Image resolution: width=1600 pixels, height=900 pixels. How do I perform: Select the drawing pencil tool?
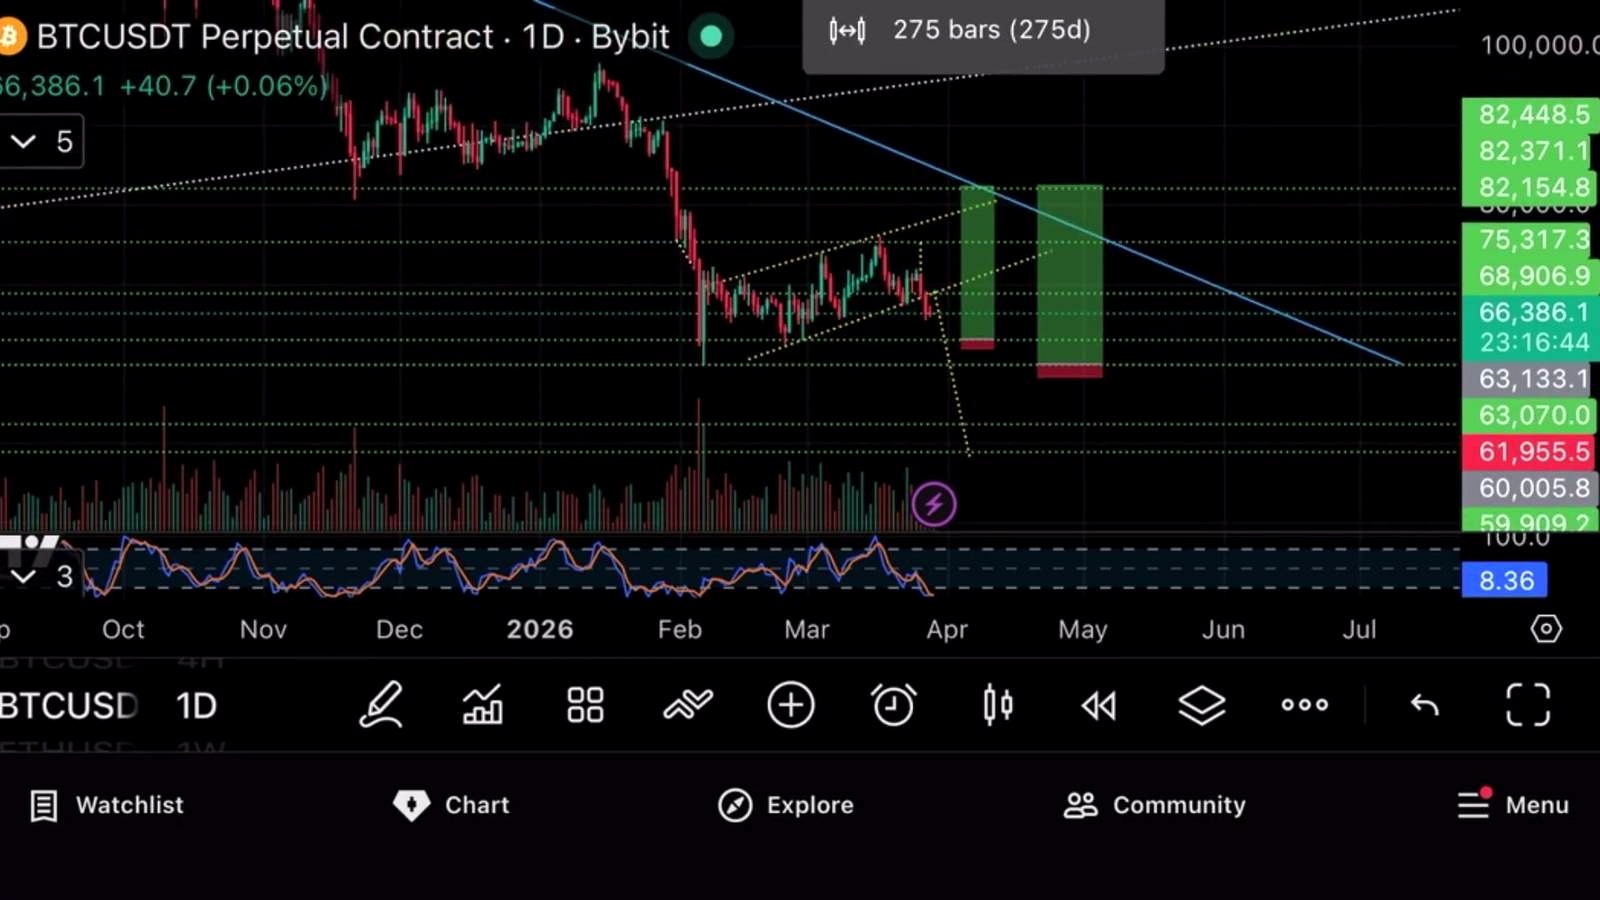pyautogui.click(x=381, y=705)
